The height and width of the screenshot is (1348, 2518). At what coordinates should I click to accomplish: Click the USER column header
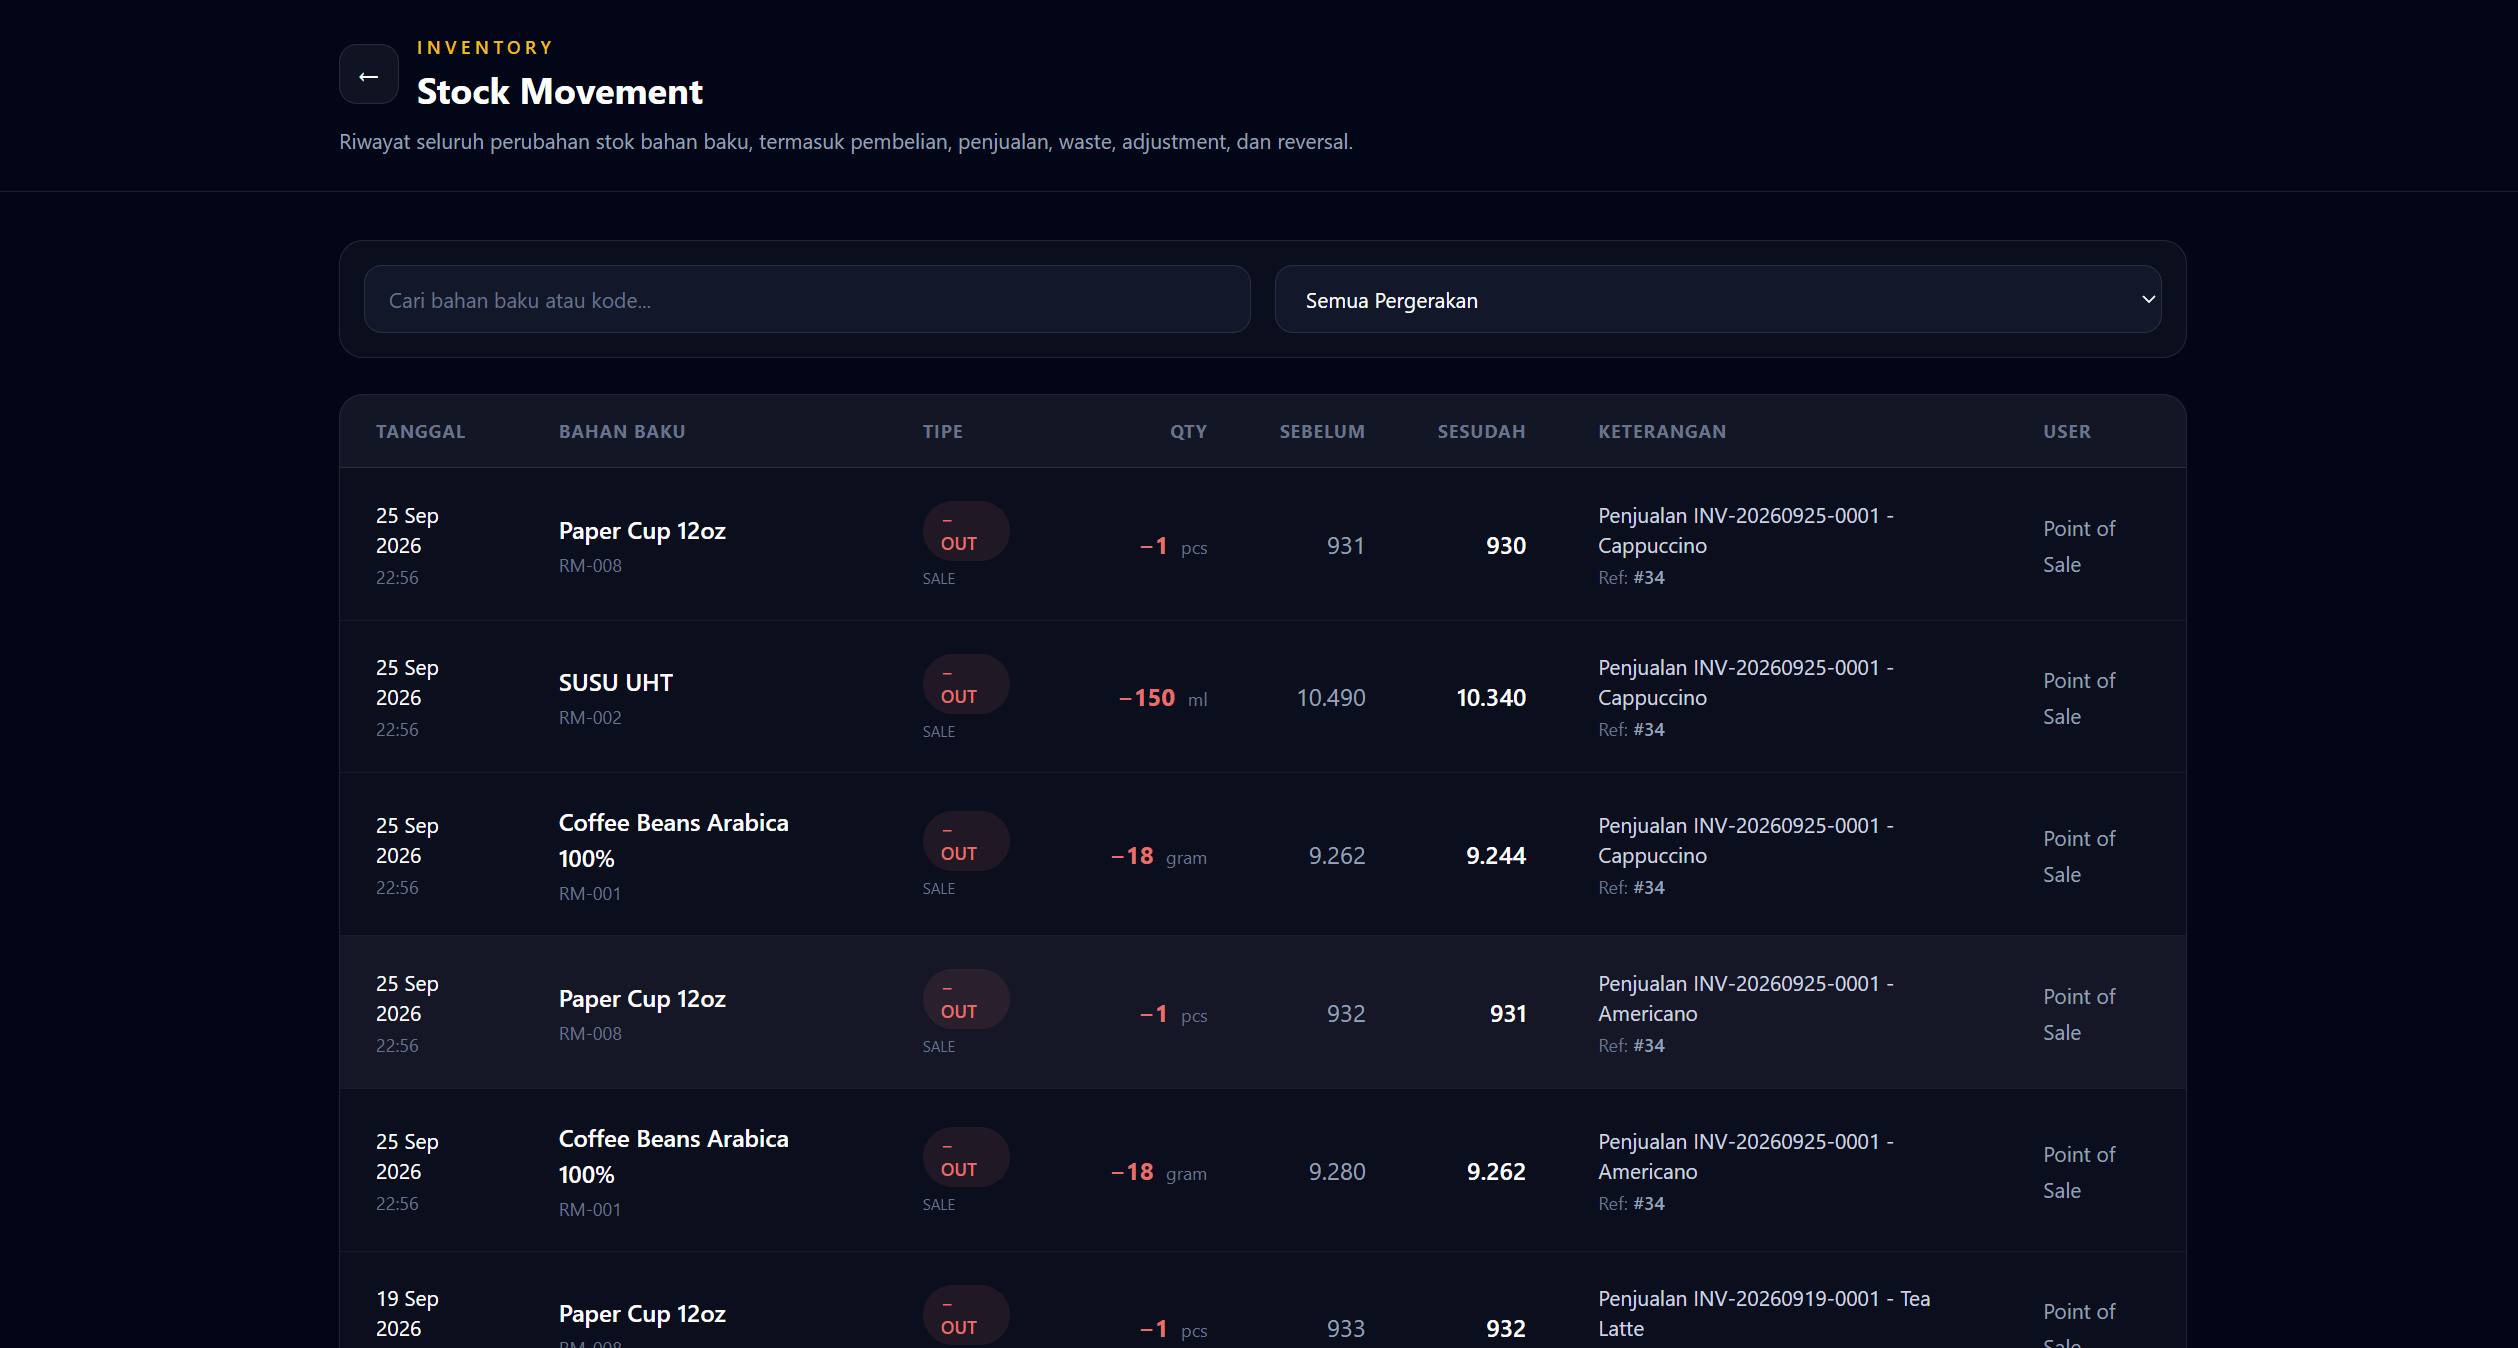coord(2066,432)
